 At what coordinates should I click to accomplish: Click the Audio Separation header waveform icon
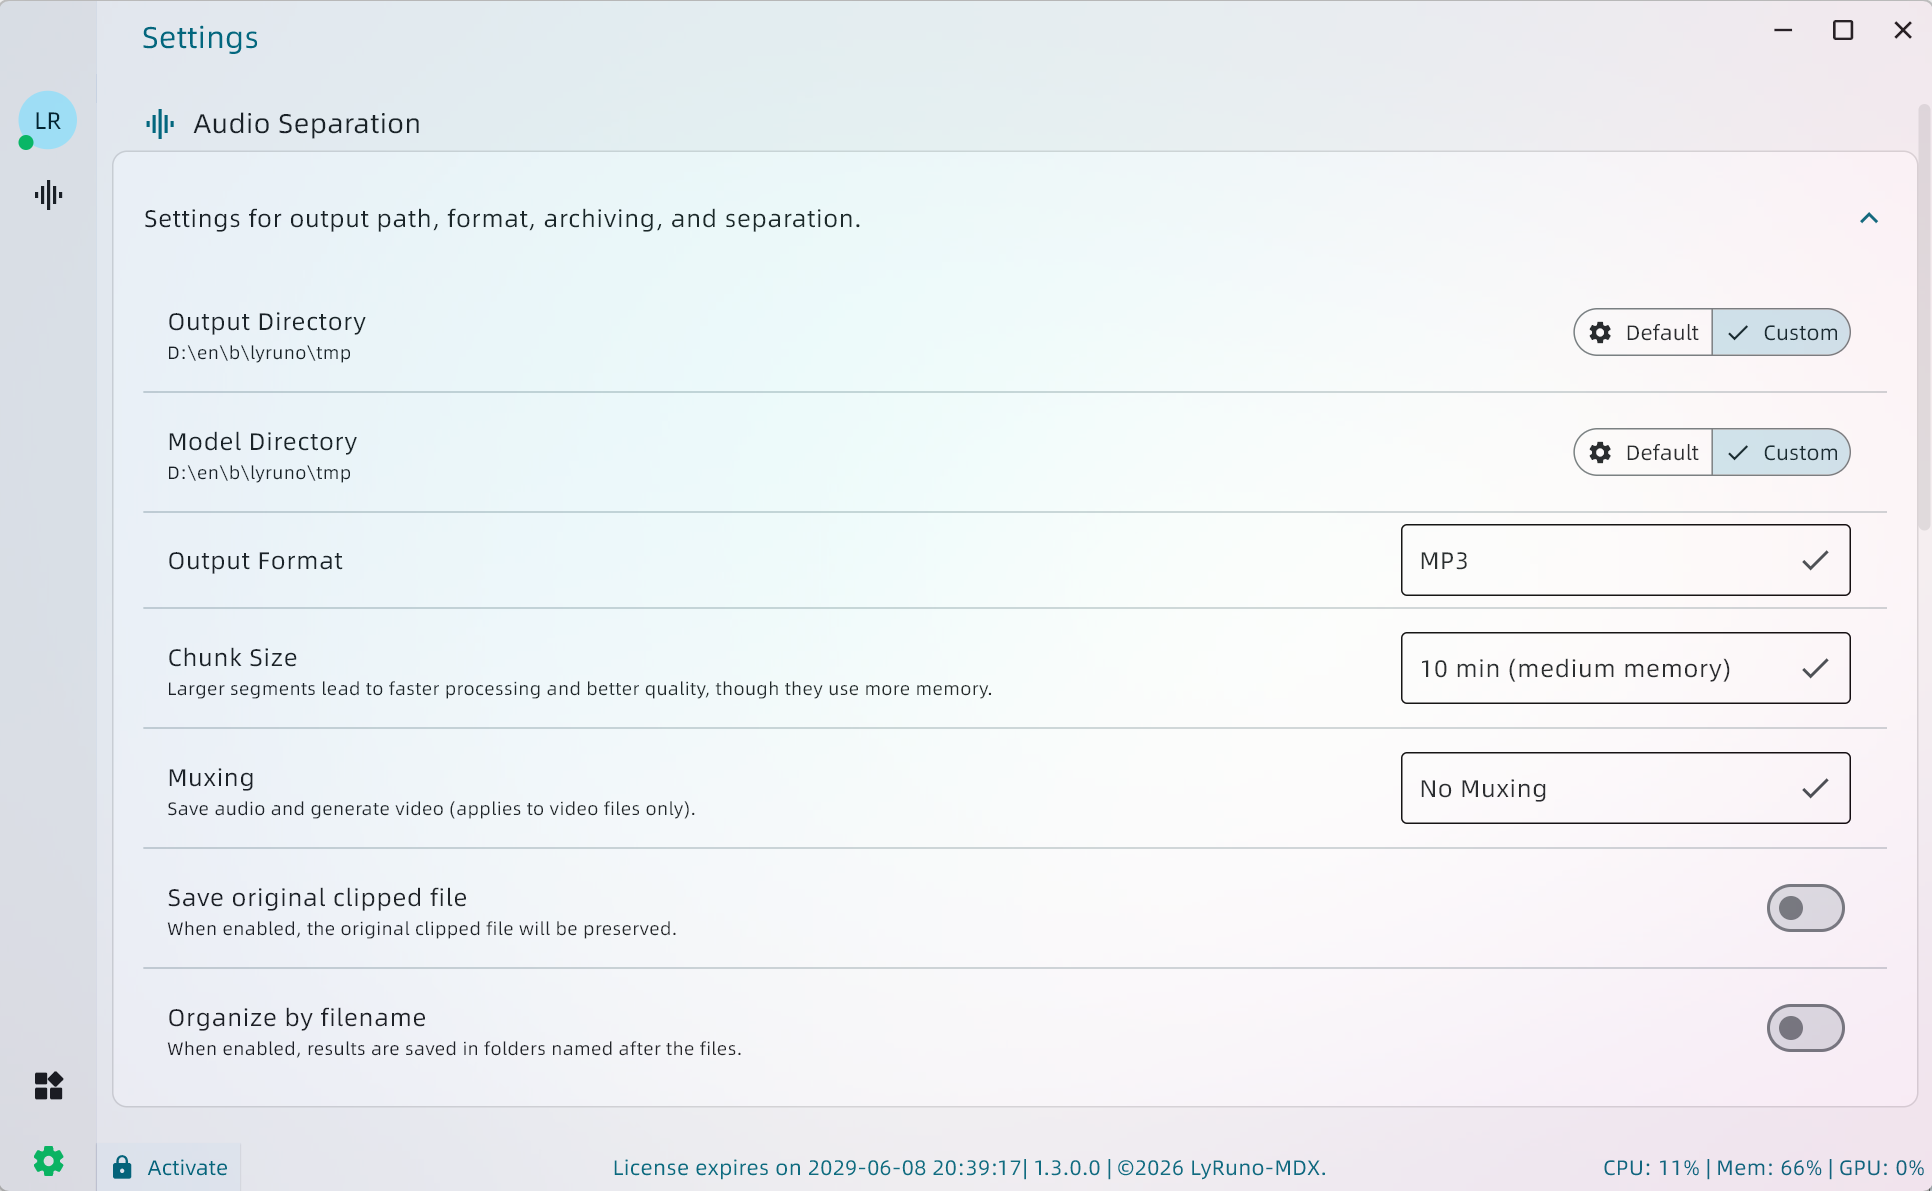[x=160, y=124]
